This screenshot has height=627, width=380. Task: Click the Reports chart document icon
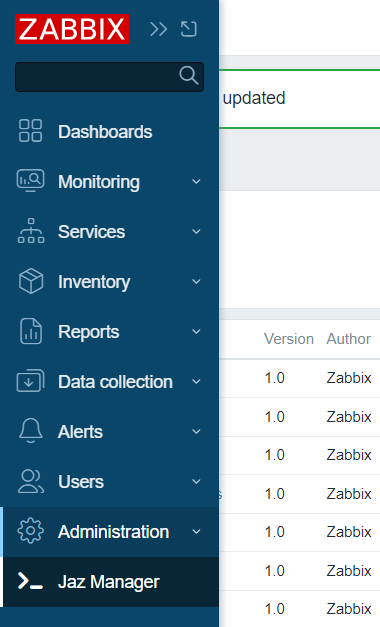(31, 331)
